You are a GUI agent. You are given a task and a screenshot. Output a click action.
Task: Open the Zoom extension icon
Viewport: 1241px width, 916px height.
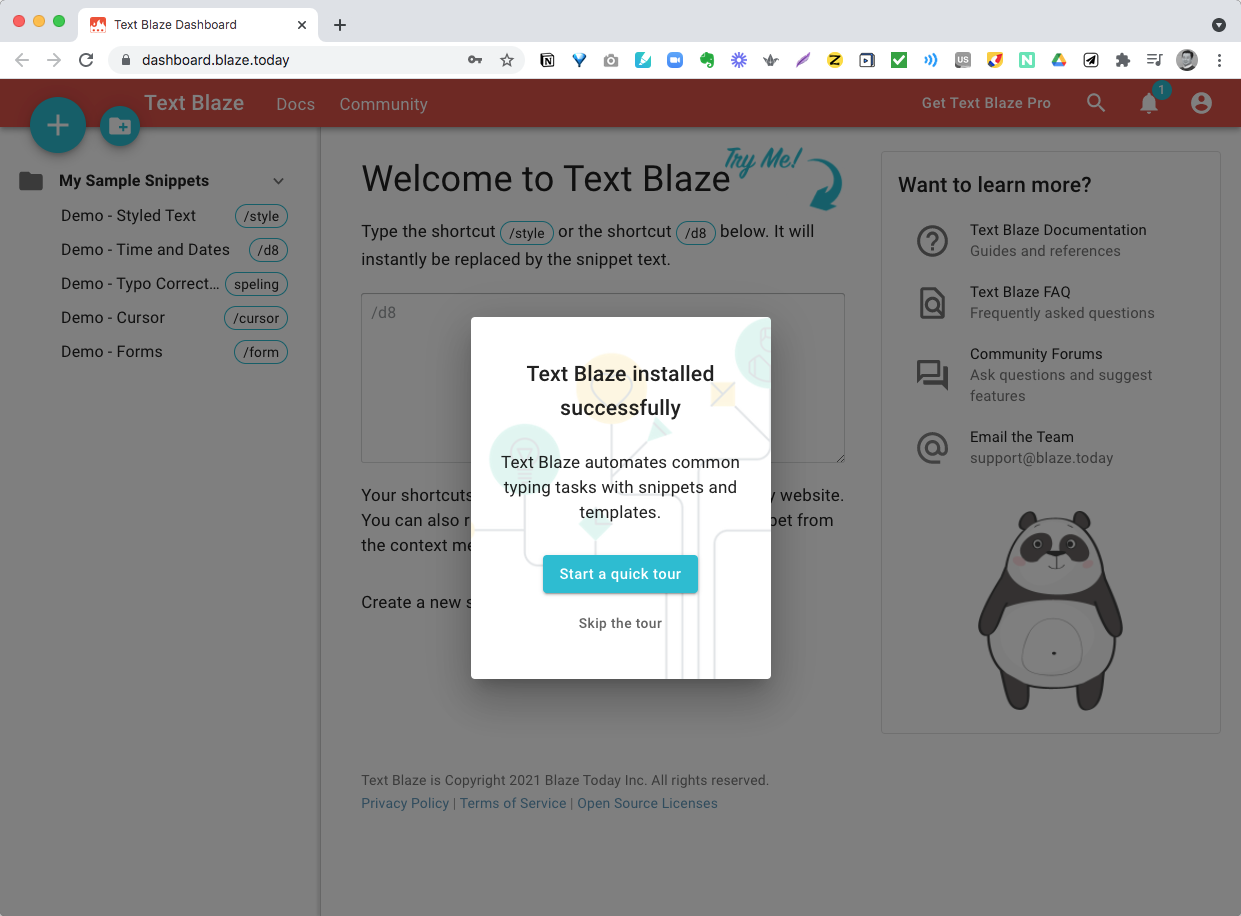point(675,60)
